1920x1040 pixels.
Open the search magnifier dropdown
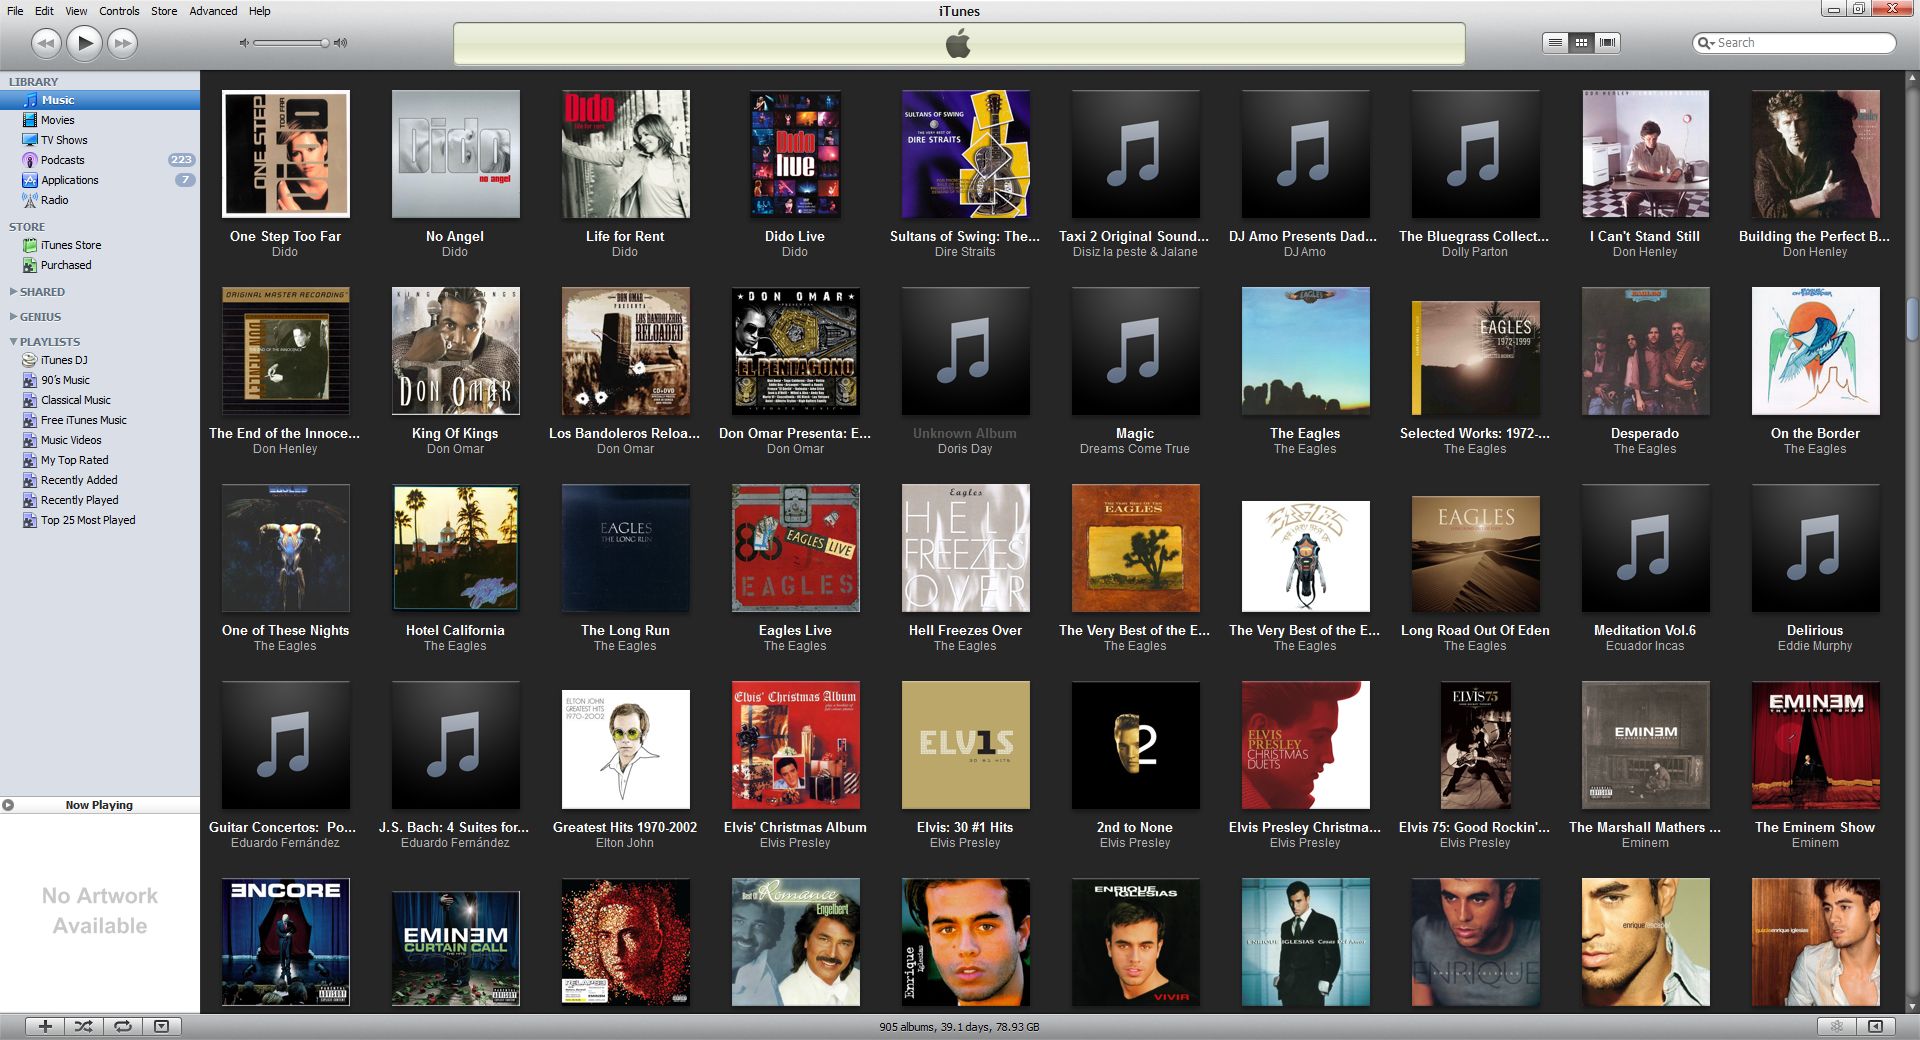point(1706,43)
